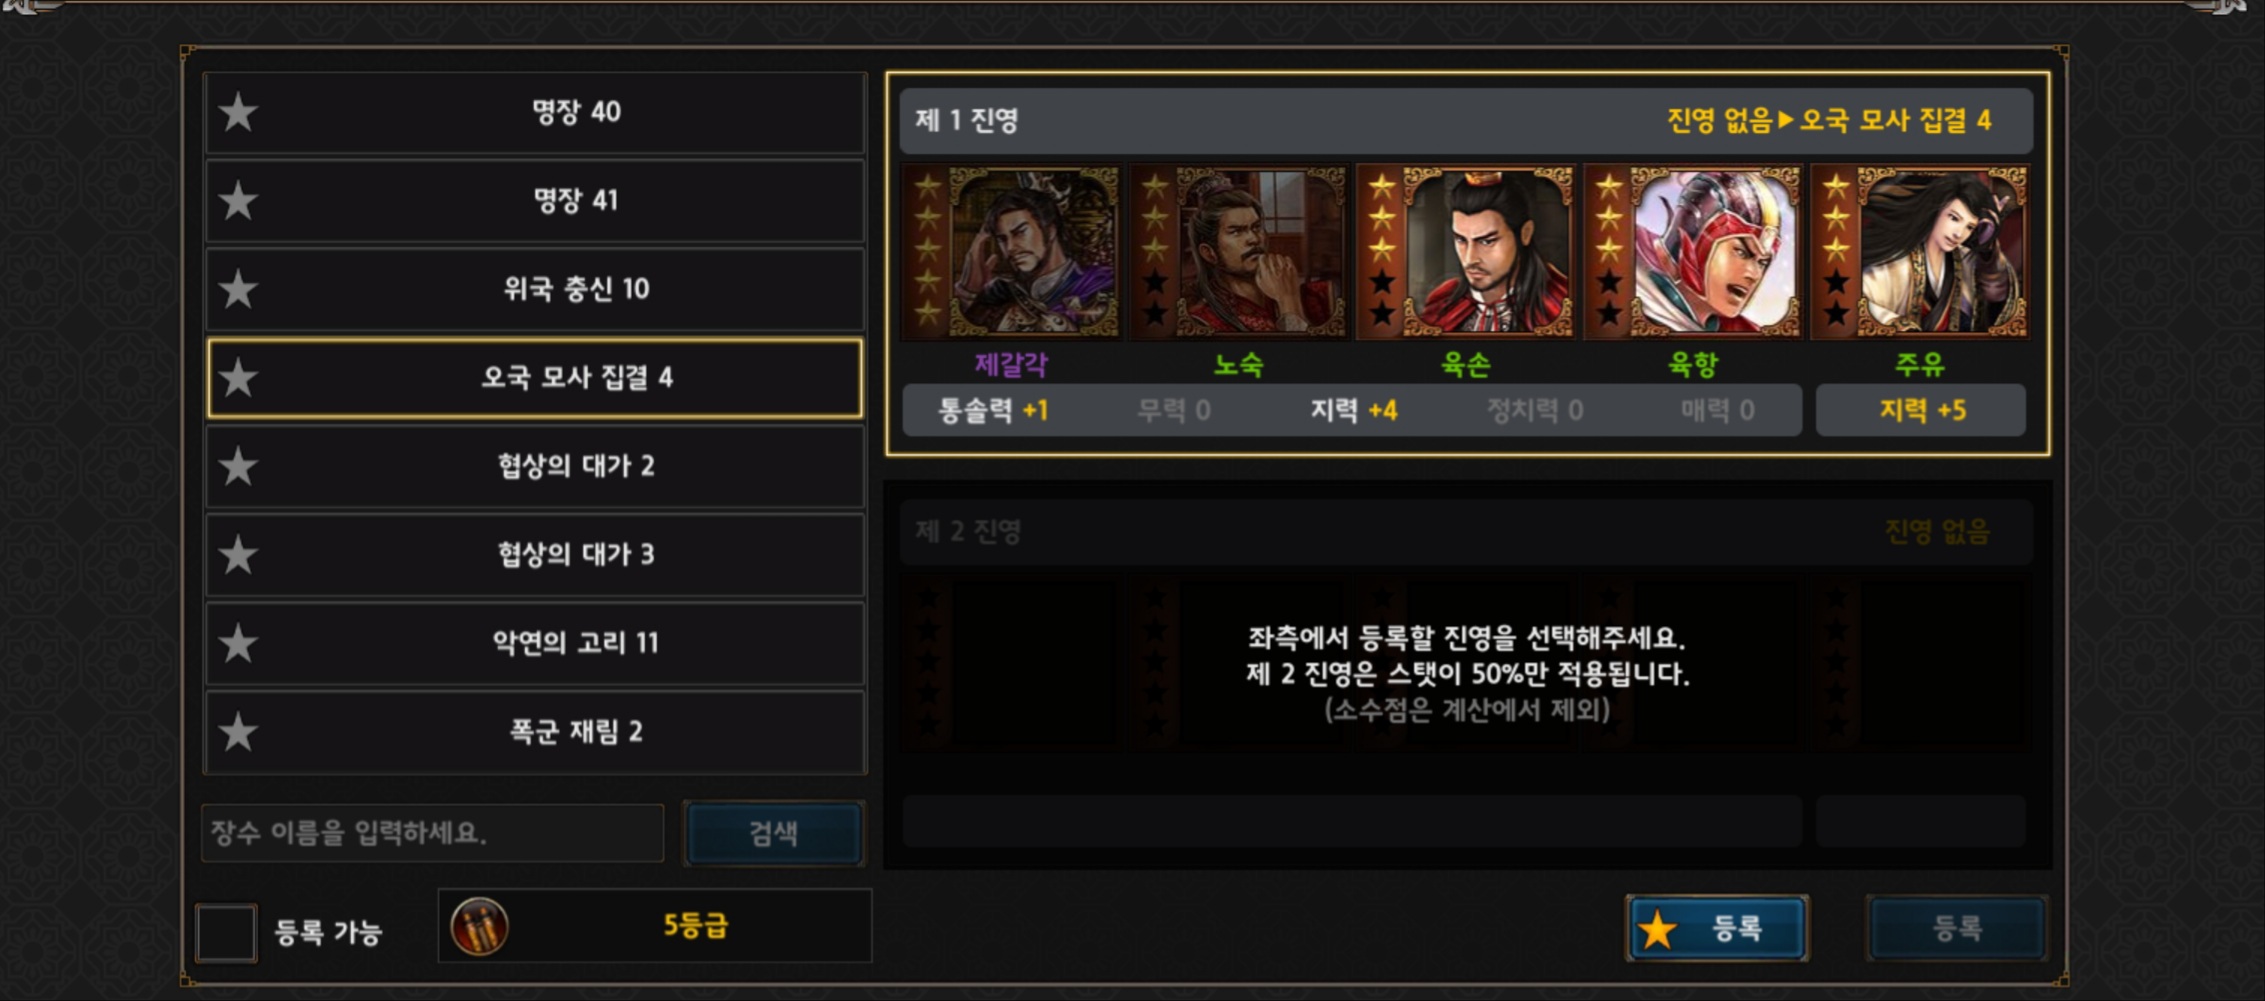Click the 노숙 hero portrait

tap(1238, 252)
